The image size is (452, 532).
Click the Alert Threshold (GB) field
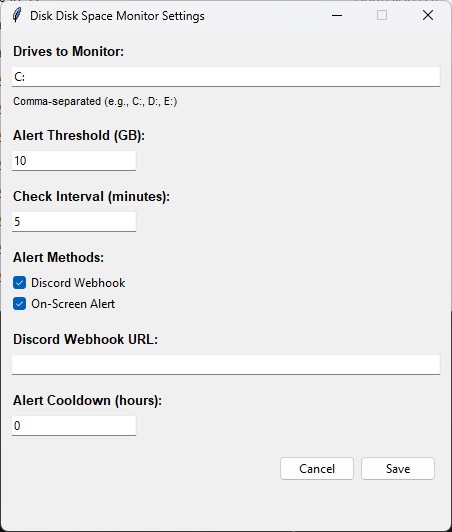coord(74,160)
